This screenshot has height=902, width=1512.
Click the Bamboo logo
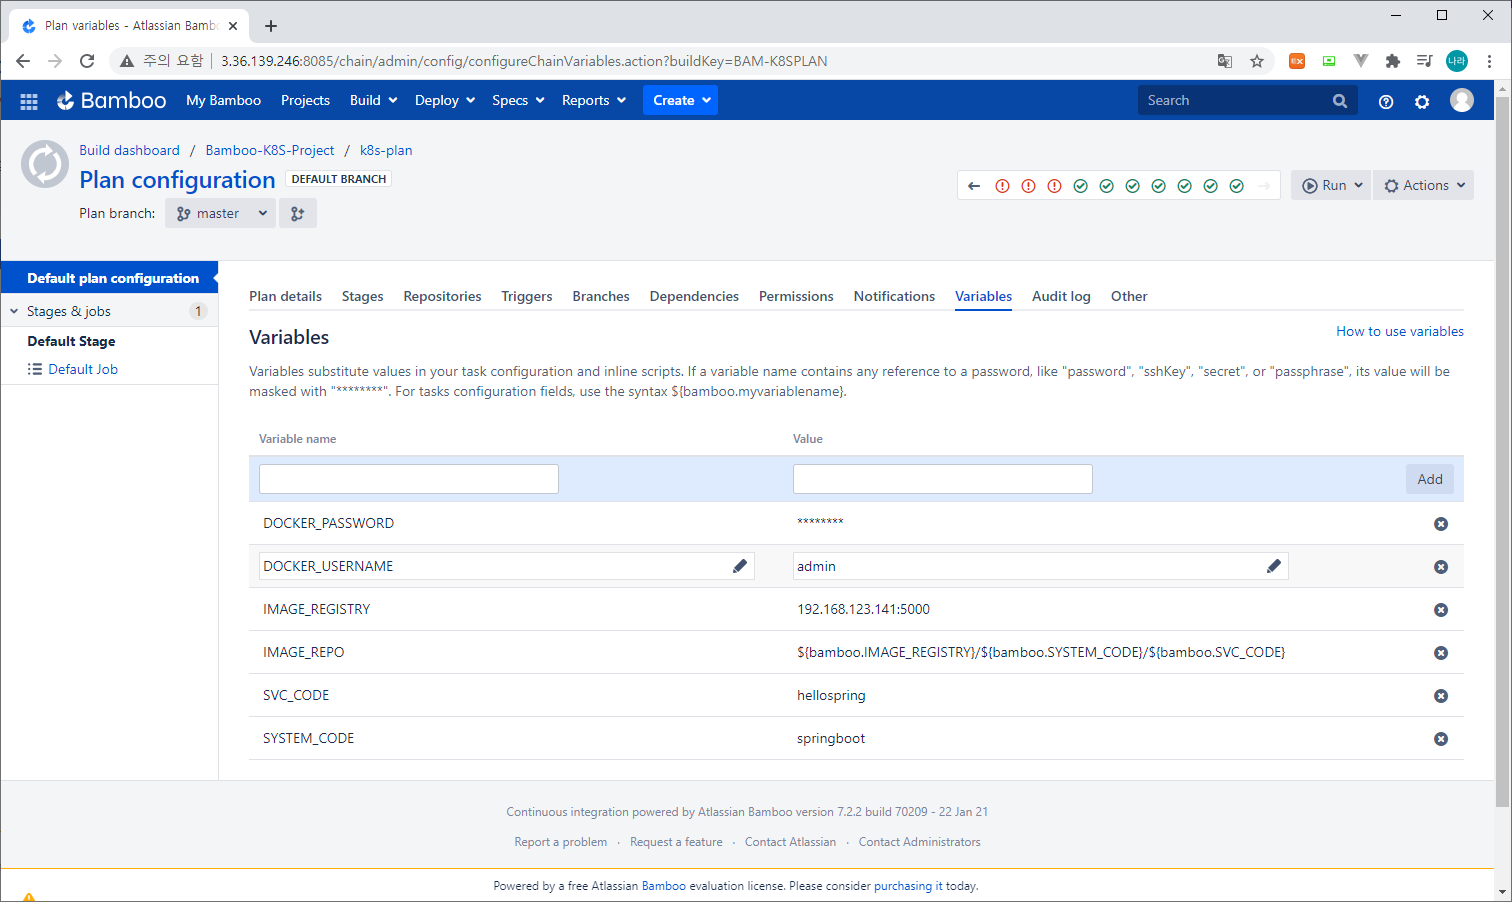[x=111, y=100]
